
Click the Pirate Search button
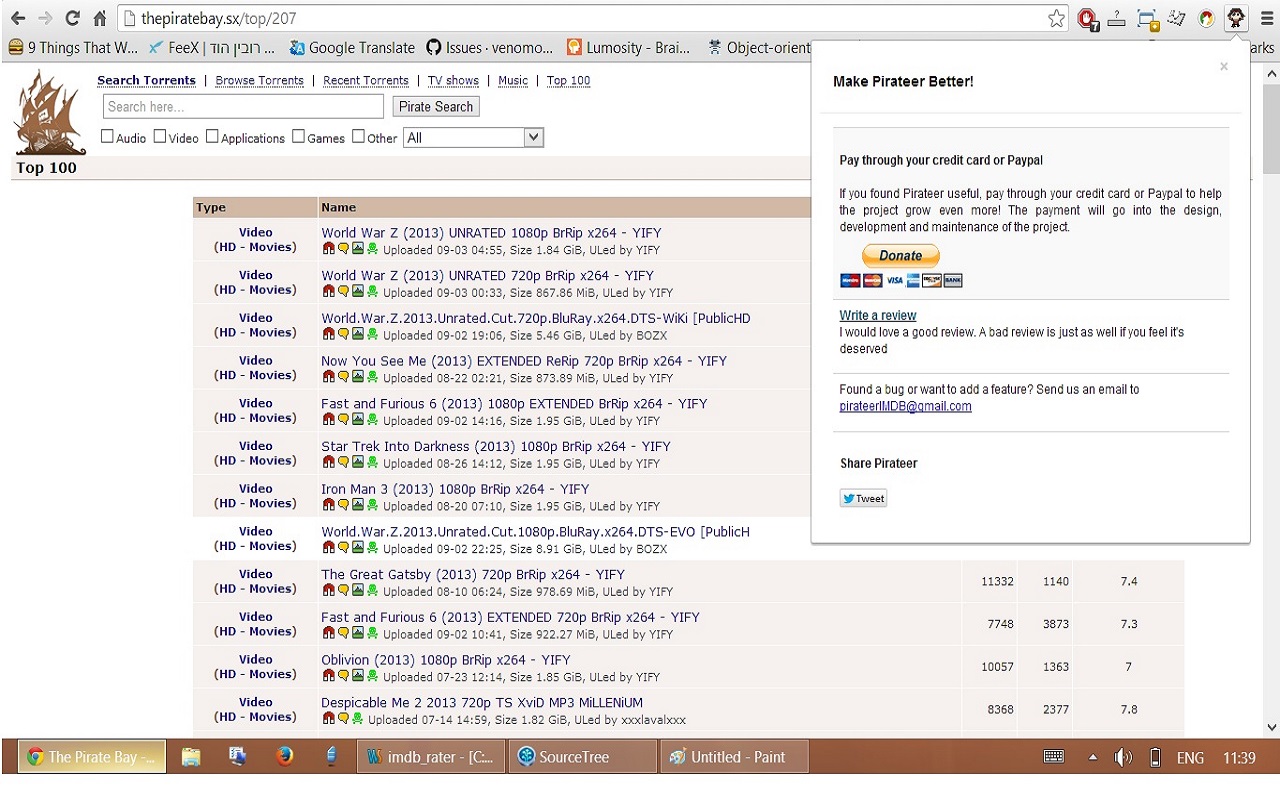pos(435,107)
